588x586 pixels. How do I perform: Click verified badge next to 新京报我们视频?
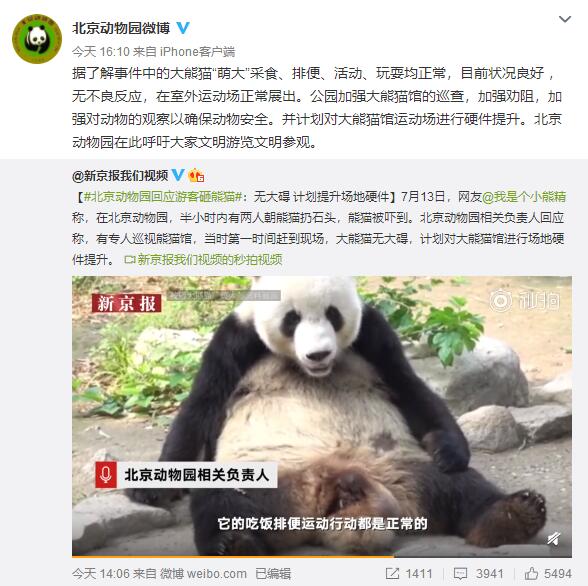point(178,175)
